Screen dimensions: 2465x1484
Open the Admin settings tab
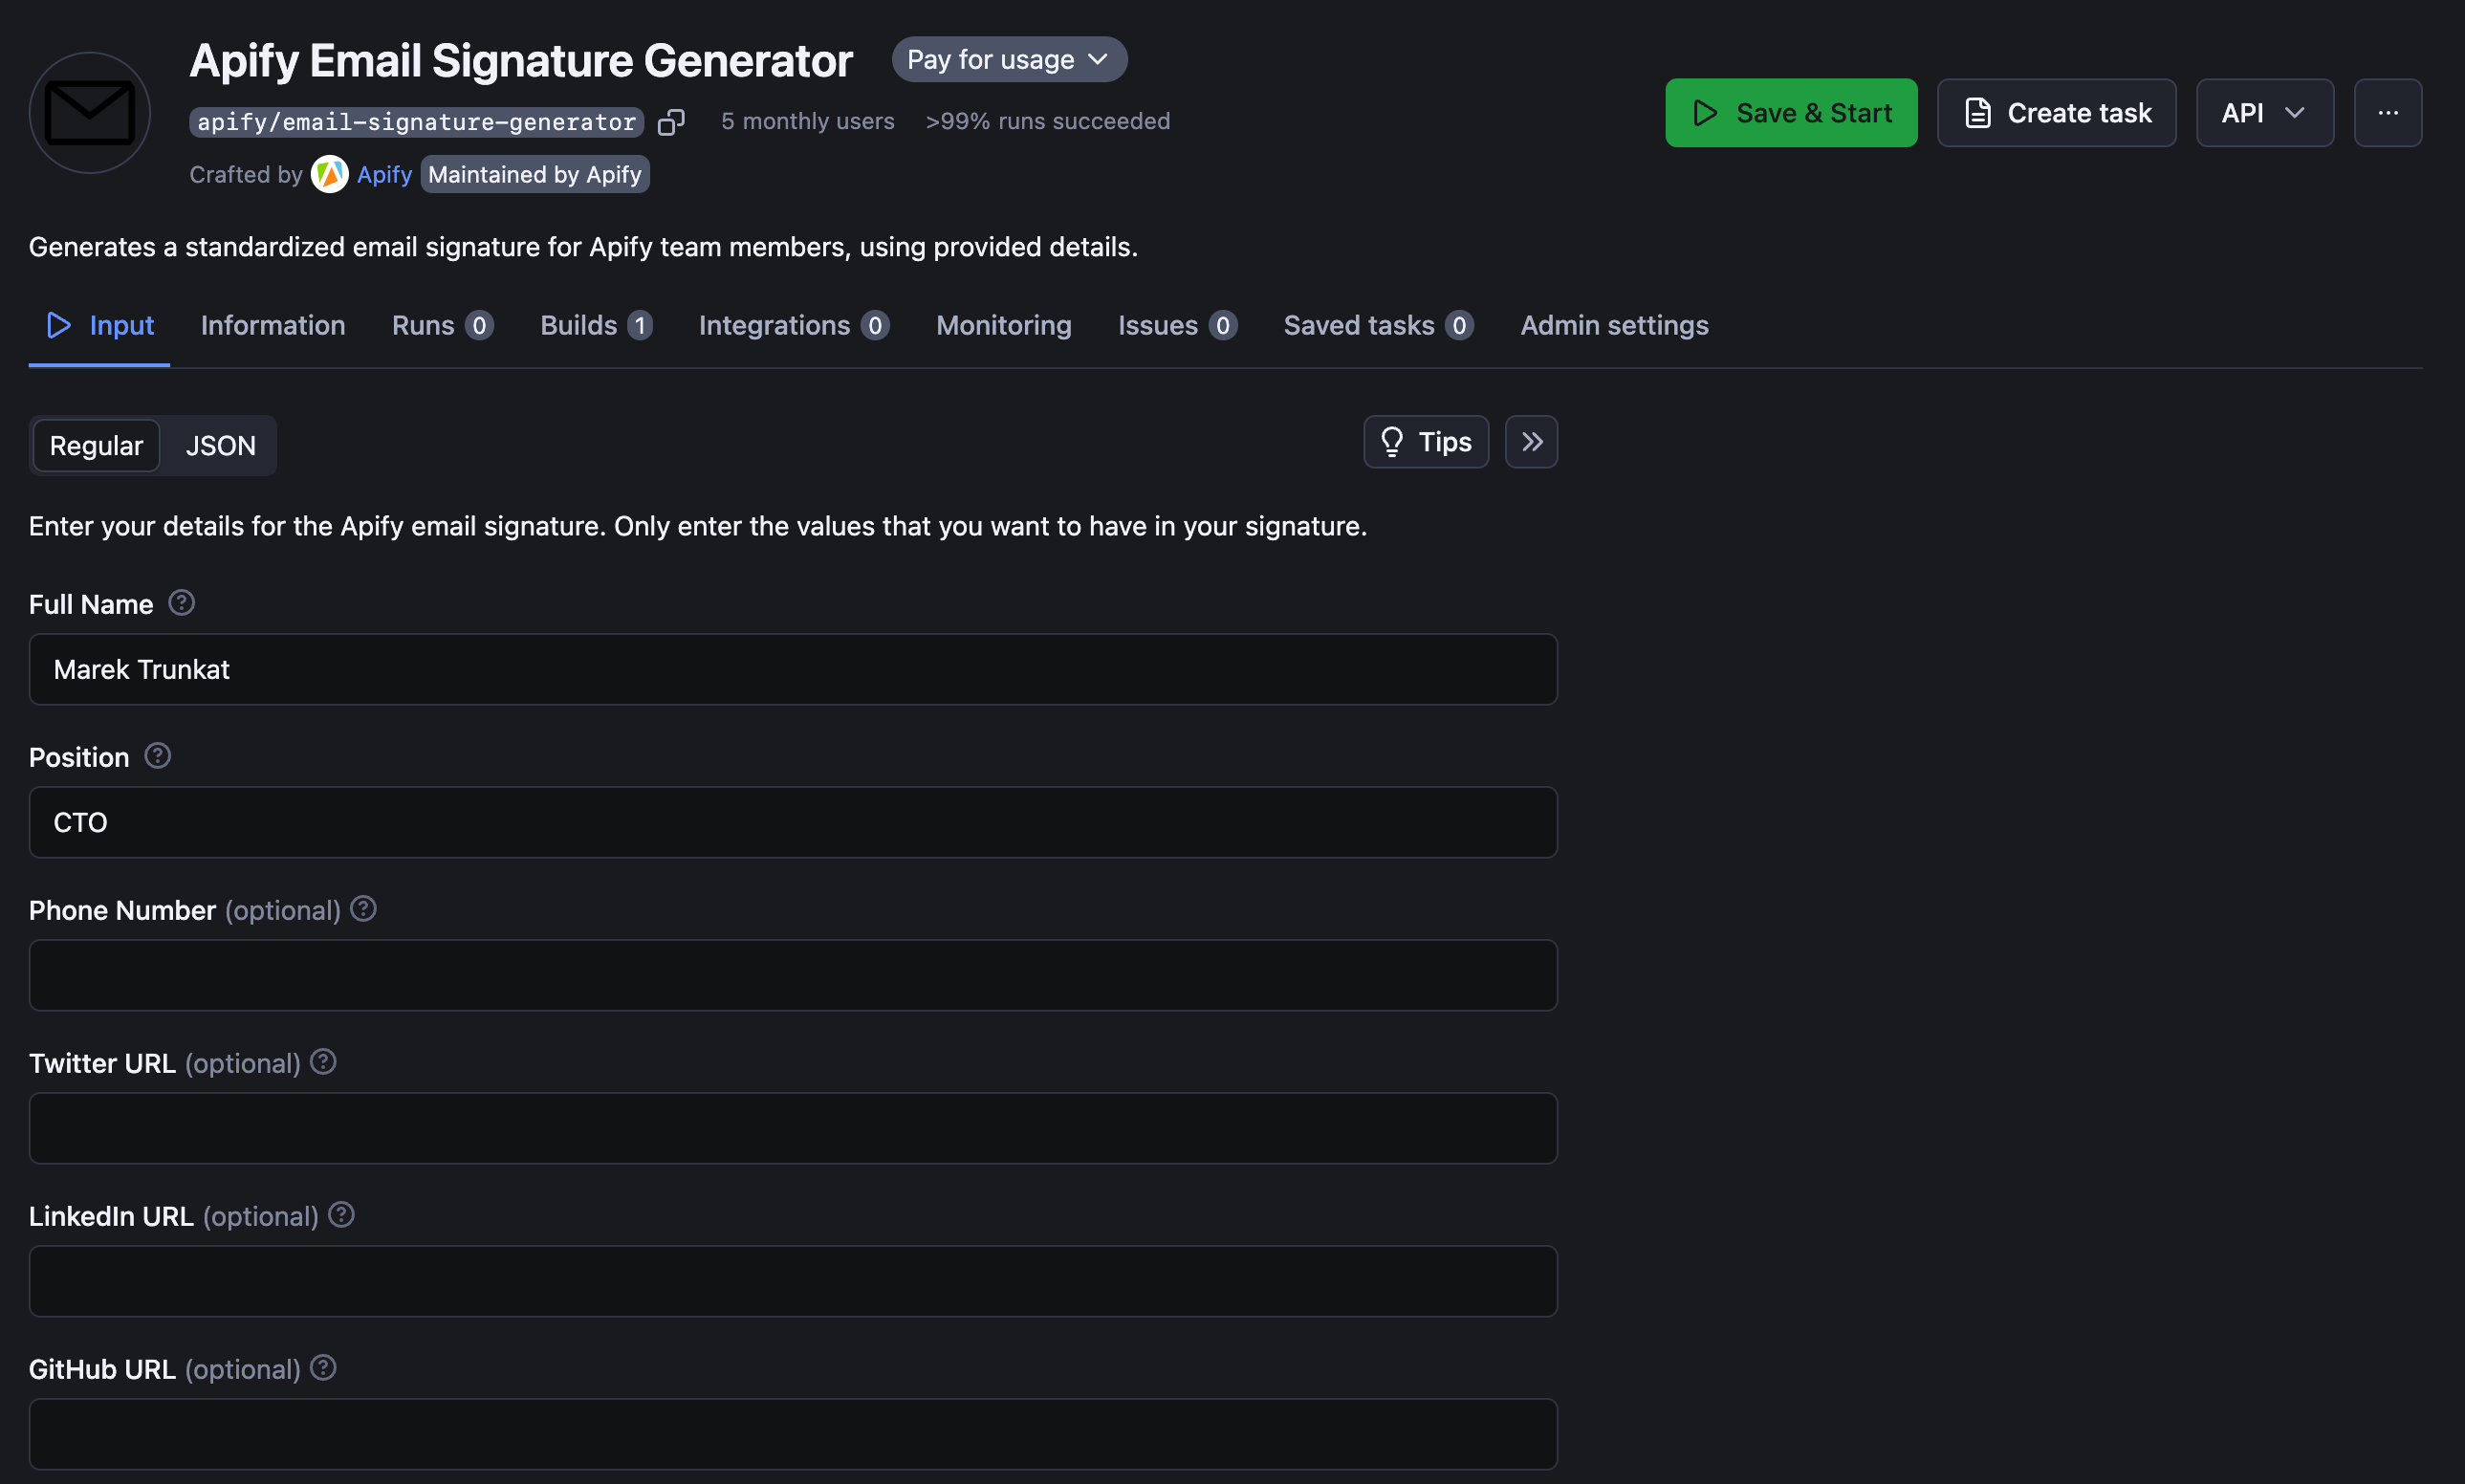click(x=1613, y=325)
